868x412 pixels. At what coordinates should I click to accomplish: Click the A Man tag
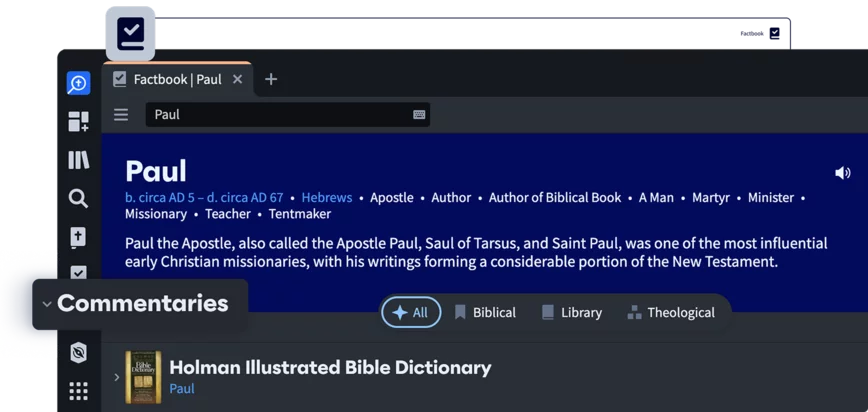(657, 198)
